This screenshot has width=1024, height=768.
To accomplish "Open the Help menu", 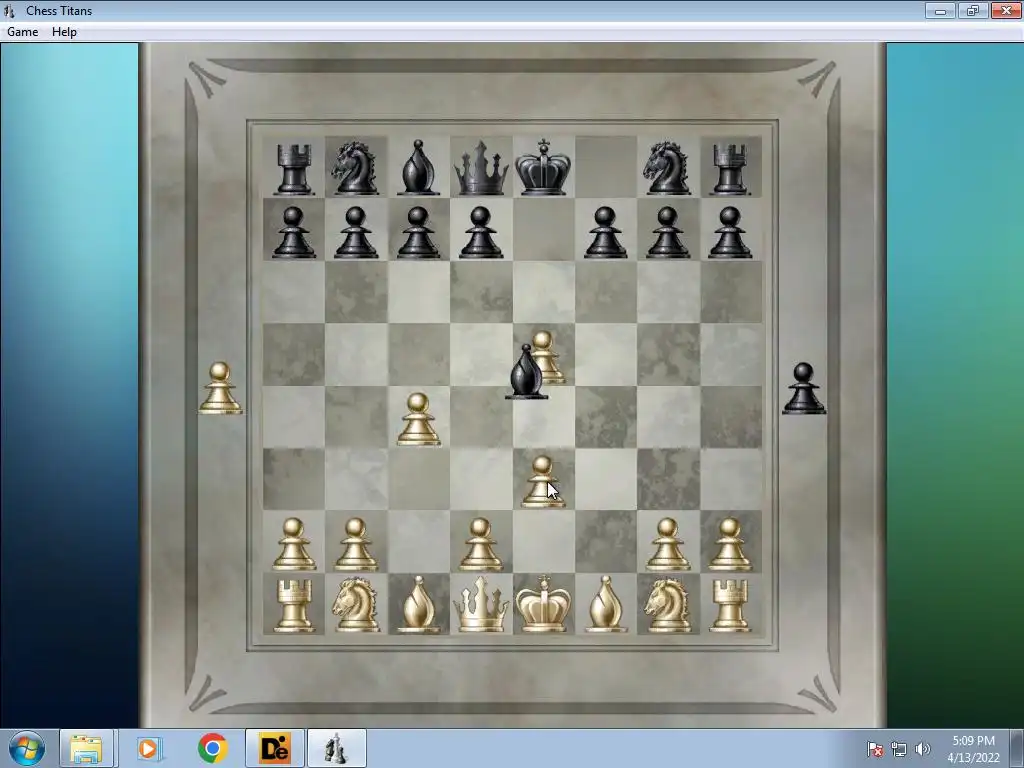I will click(64, 31).
